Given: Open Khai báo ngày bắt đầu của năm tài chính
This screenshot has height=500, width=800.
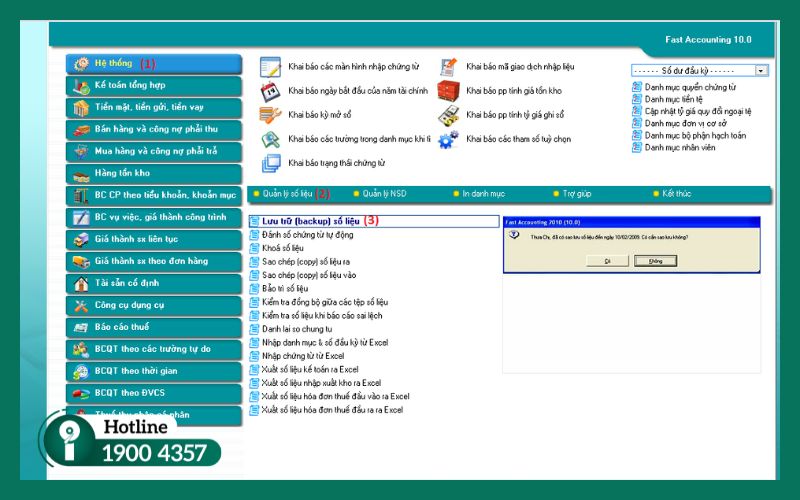Looking at the screenshot, I should tap(358, 91).
